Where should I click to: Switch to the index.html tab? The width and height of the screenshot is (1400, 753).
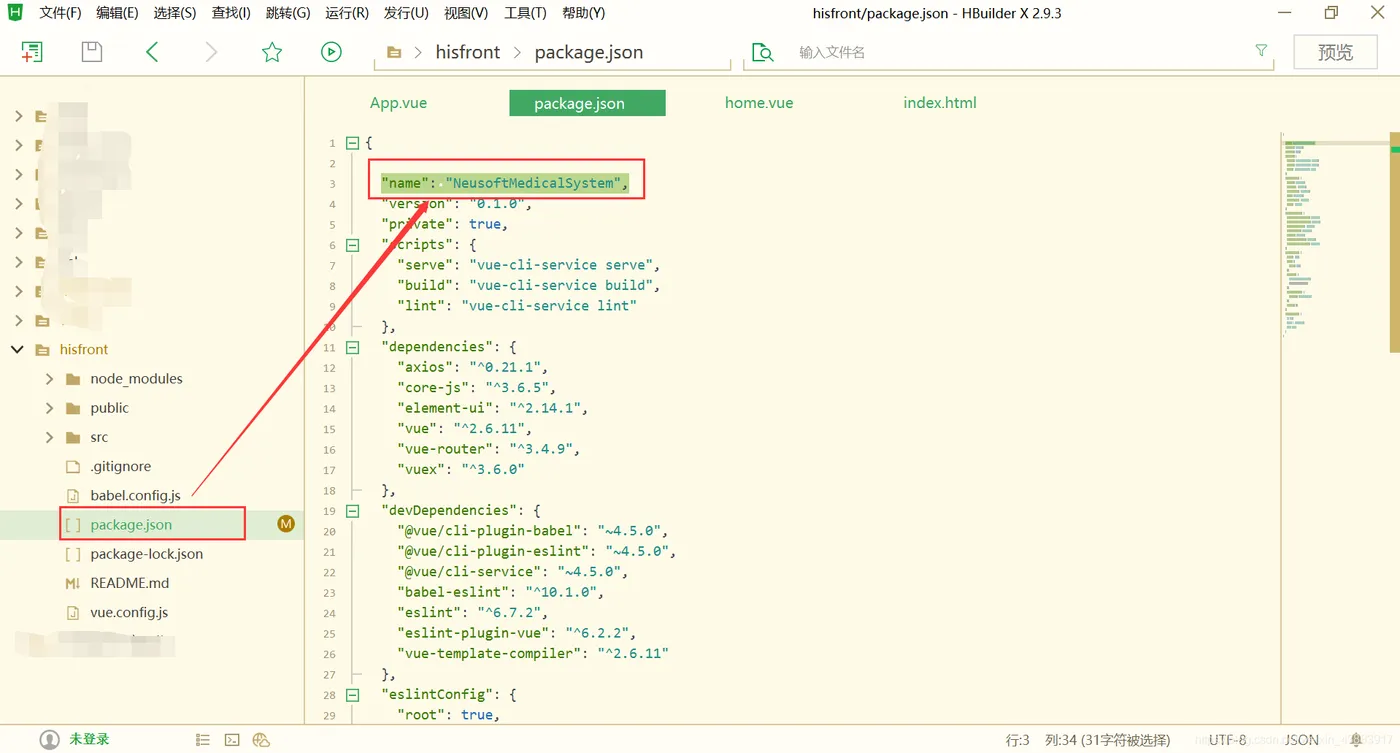[x=940, y=103]
